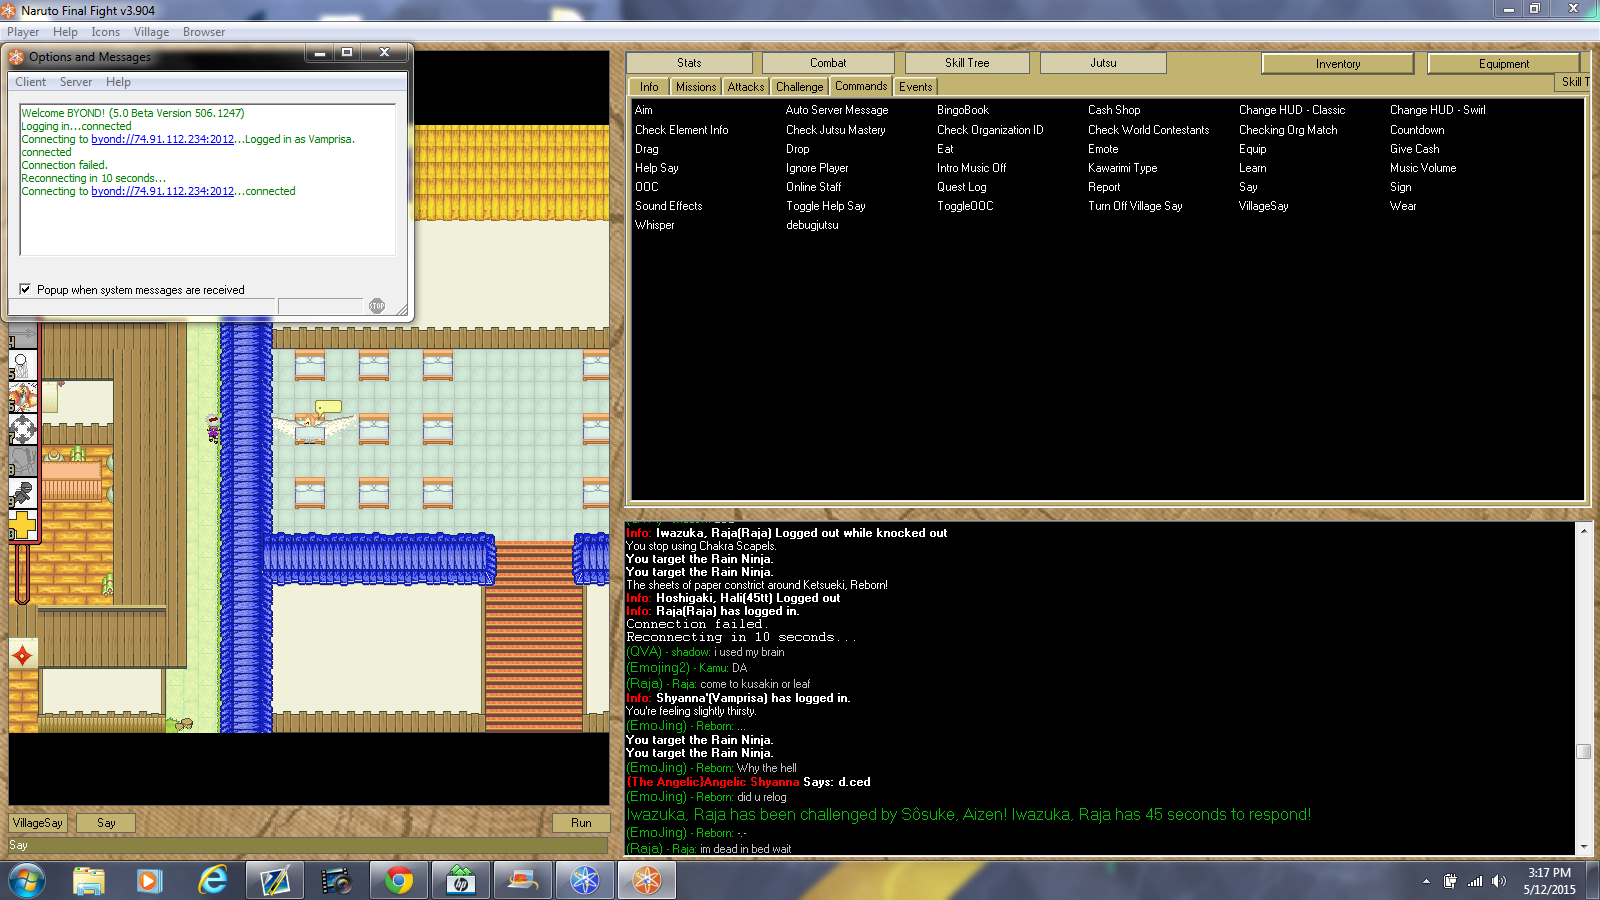Run the BingoBook command

(x=963, y=110)
